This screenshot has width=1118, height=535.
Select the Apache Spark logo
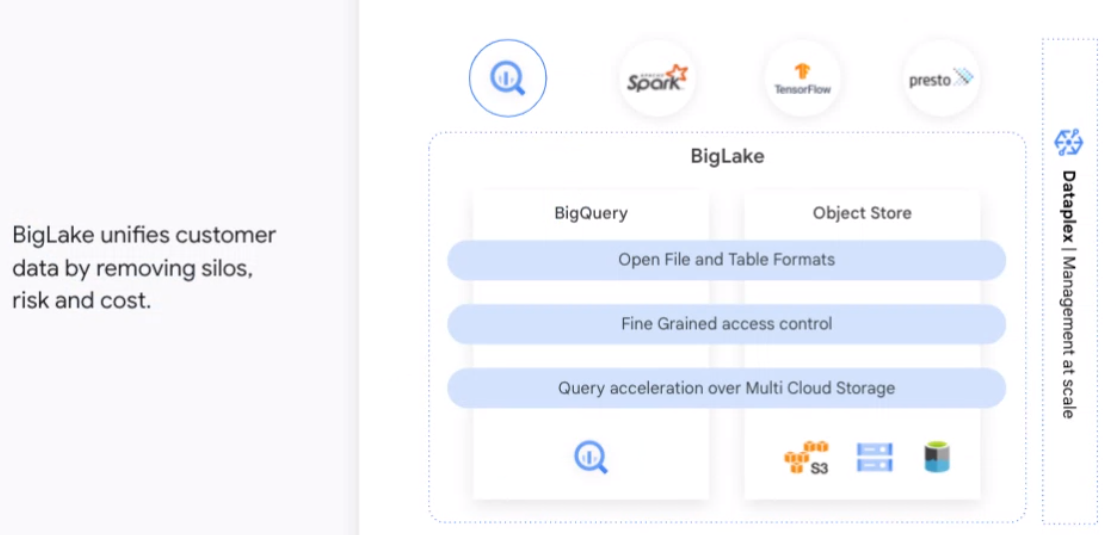point(657,78)
